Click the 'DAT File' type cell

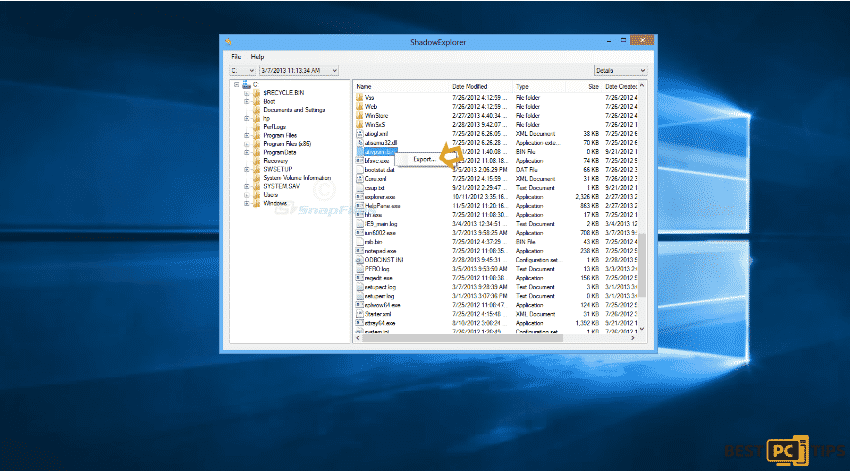[526, 170]
